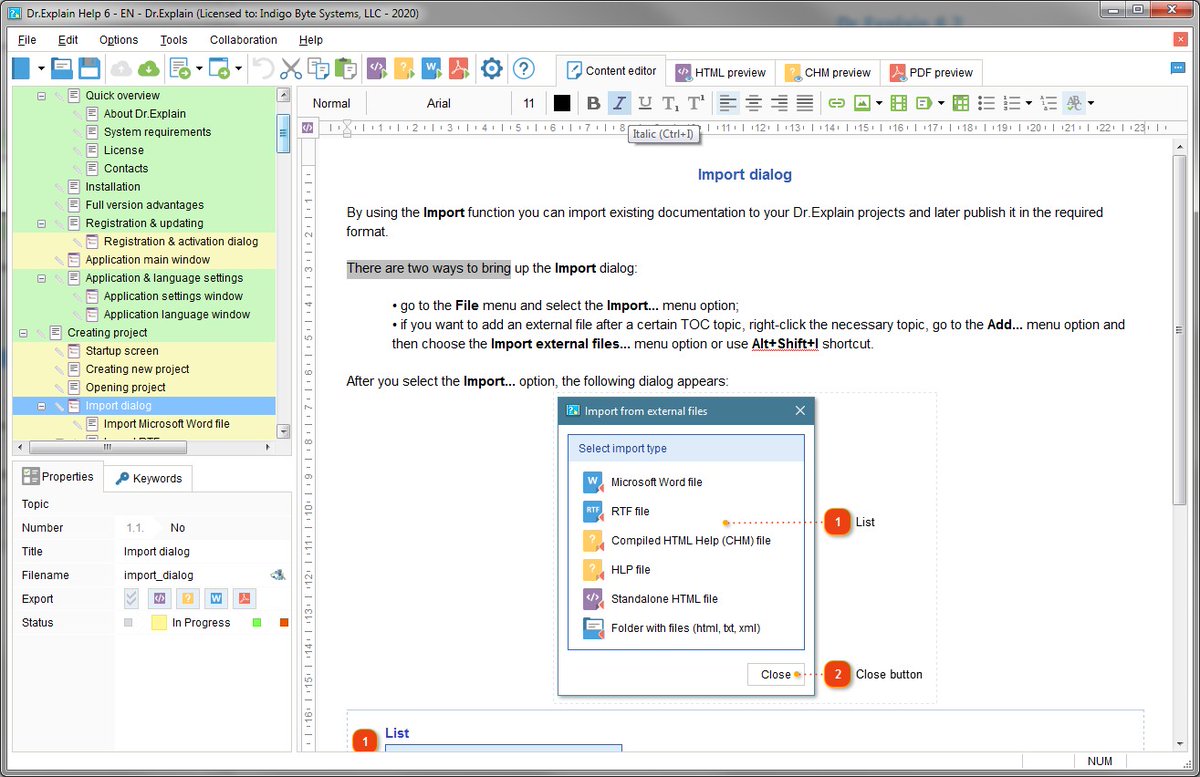Collapse the Quick overview tree node
Viewport: 1200px width, 777px height.
tap(42, 94)
